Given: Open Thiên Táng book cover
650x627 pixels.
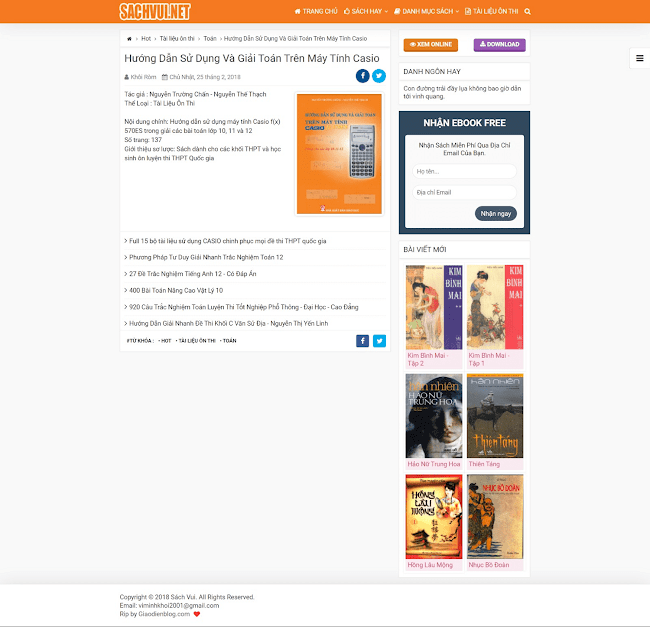Looking at the screenshot, I should [495, 416].
